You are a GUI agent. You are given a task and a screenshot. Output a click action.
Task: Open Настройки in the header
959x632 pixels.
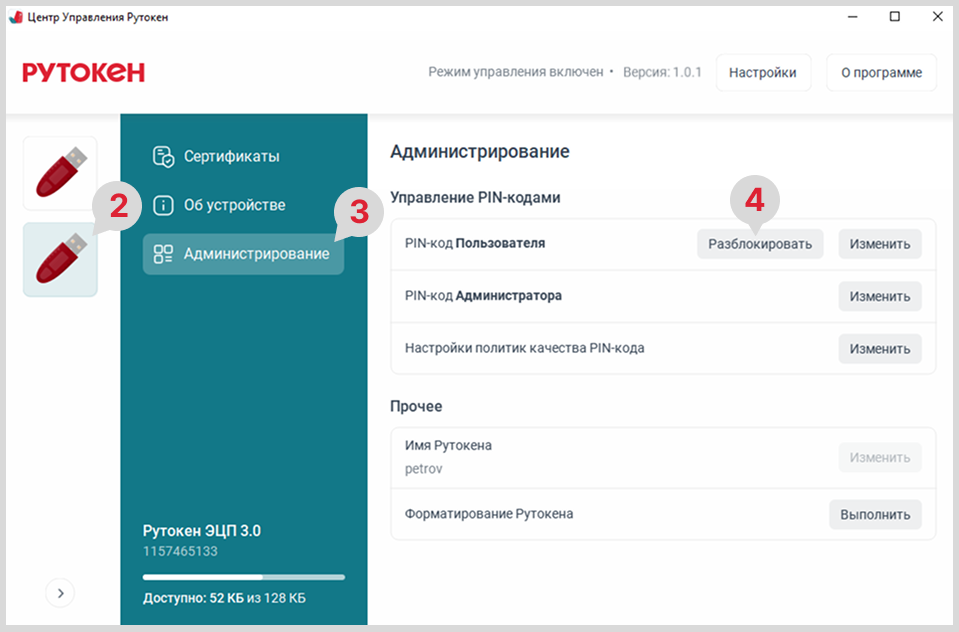point(762,72)
